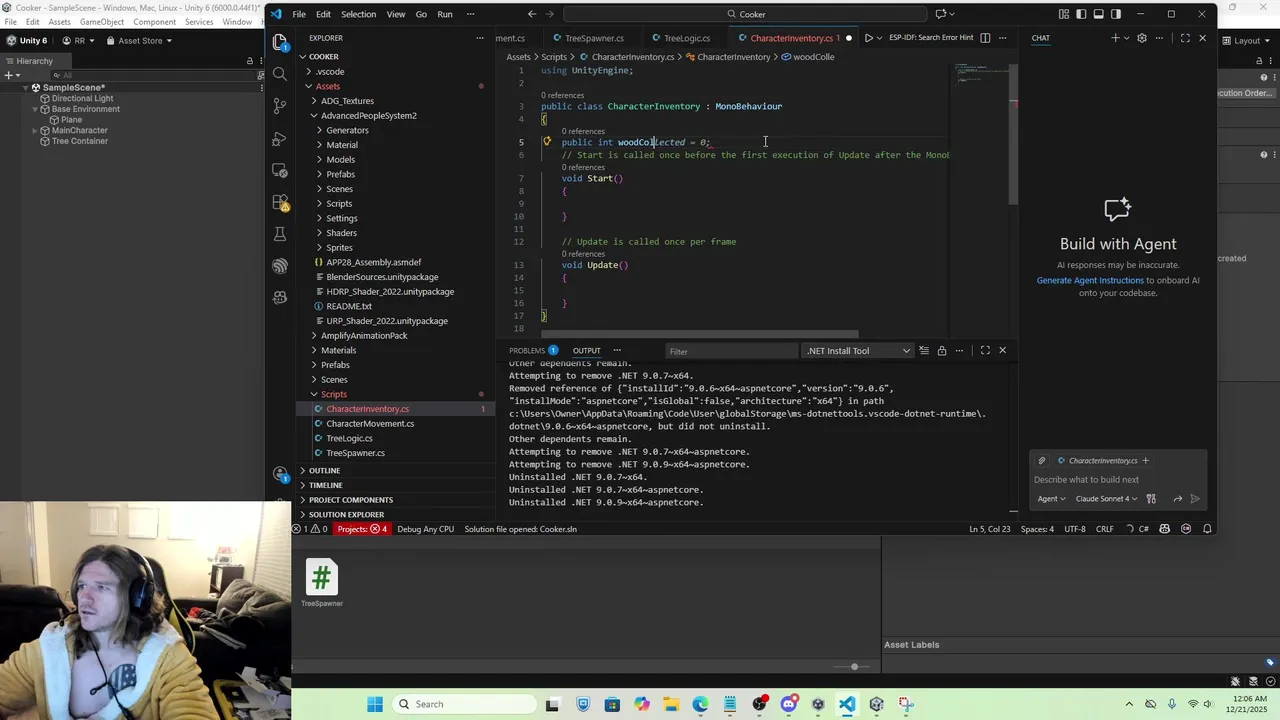Configure chat tools icon
1280x720 pixels.
[1151, 499]
